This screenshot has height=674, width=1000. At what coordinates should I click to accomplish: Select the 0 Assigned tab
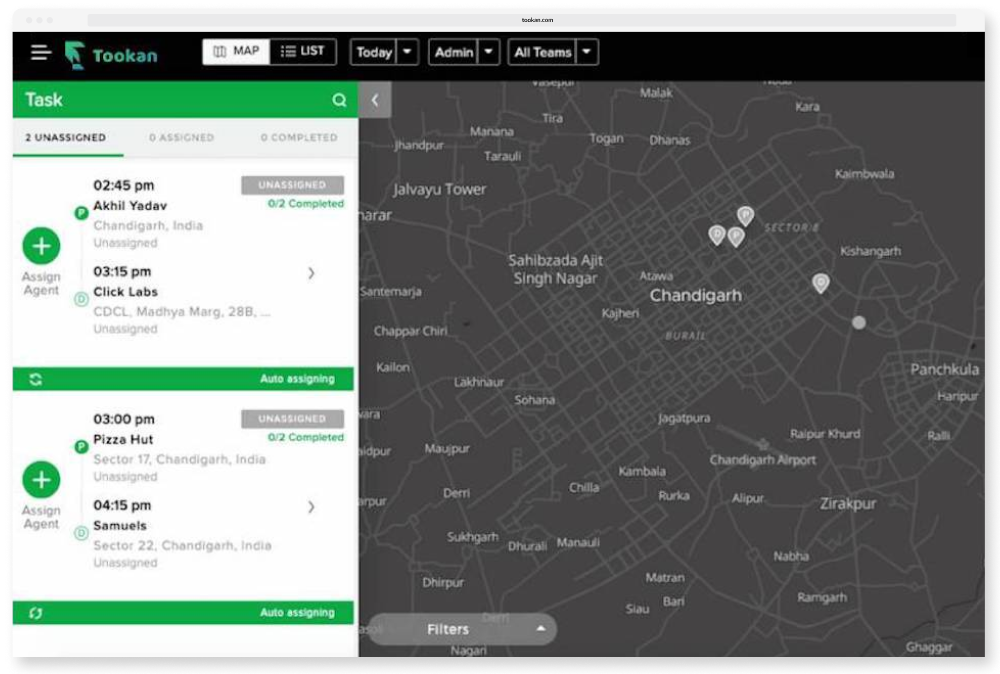182,137
